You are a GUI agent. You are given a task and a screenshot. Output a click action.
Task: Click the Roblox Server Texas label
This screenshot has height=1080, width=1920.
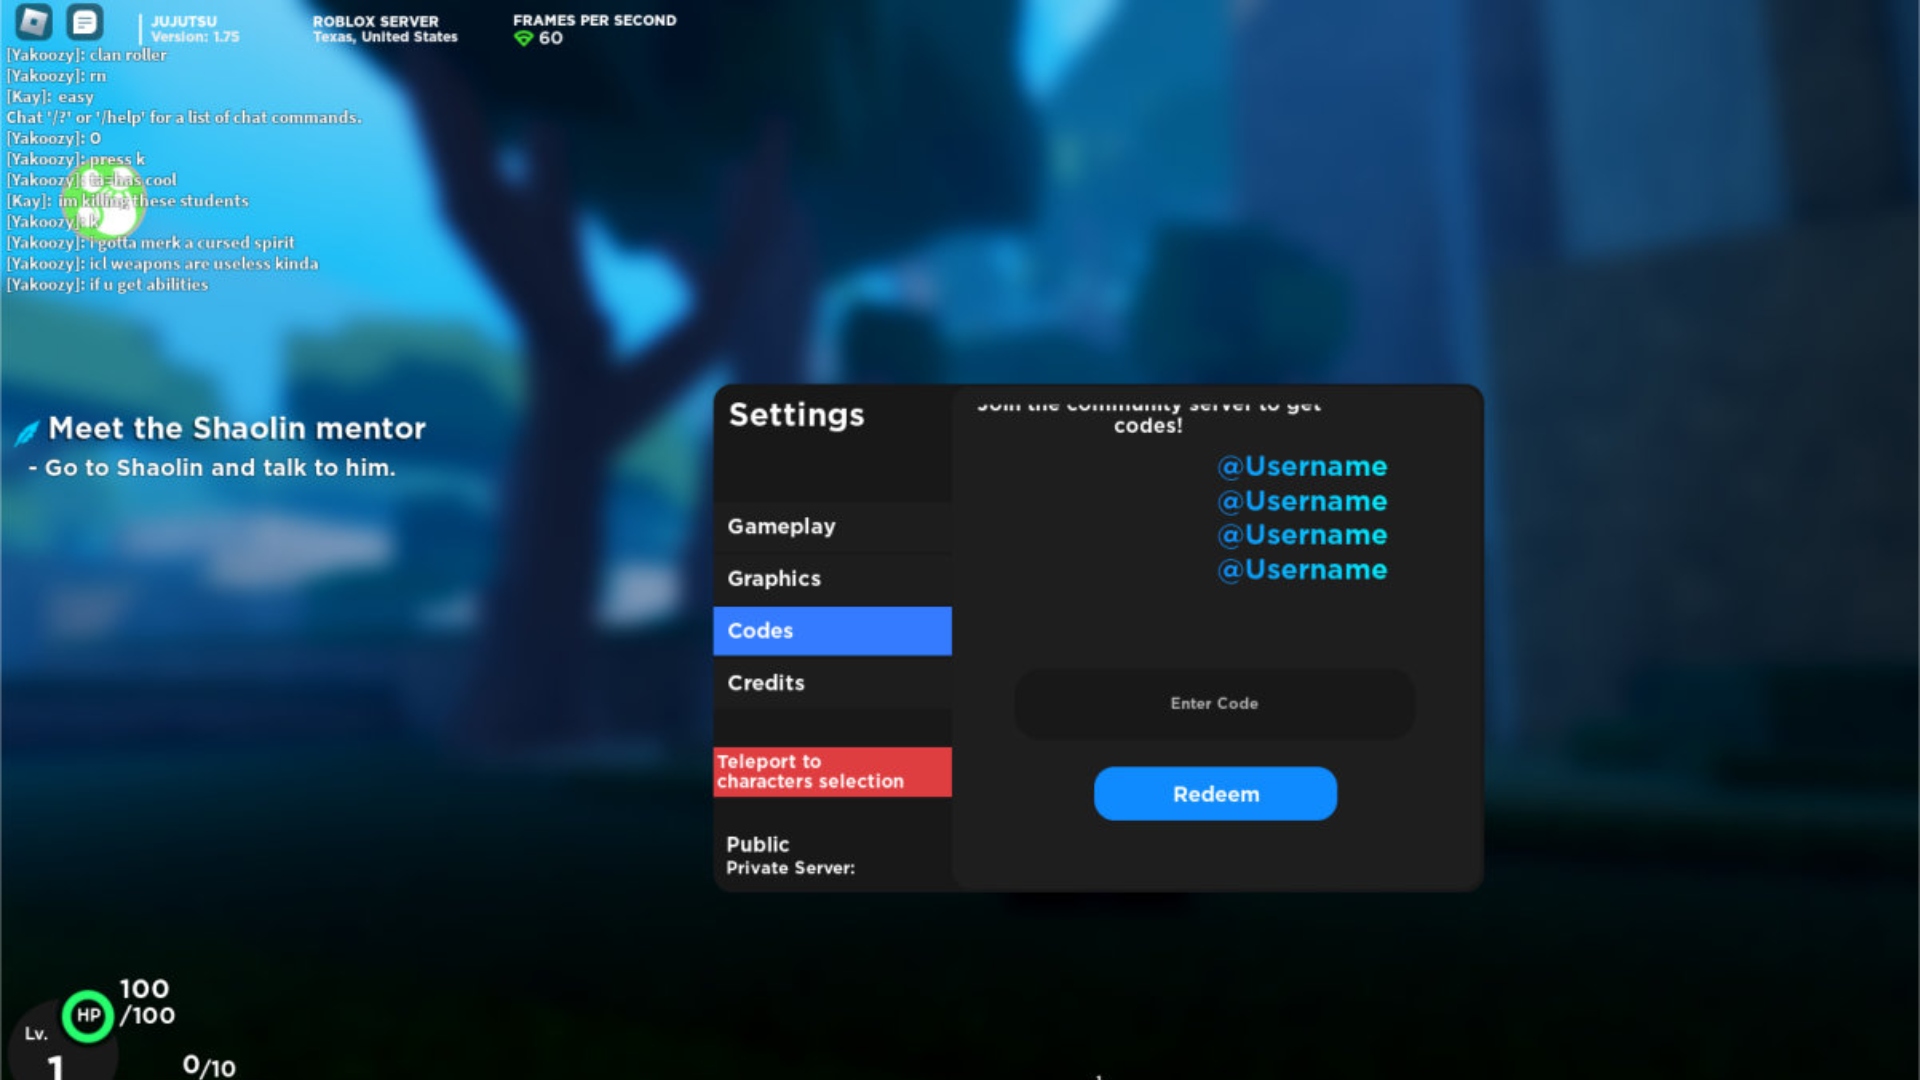[x=385, y=29]
